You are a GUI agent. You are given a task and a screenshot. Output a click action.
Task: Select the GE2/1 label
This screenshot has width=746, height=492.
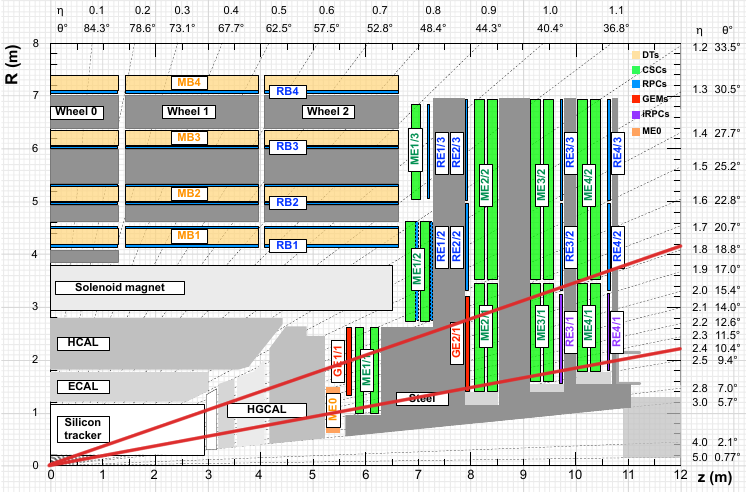point(457,343)
